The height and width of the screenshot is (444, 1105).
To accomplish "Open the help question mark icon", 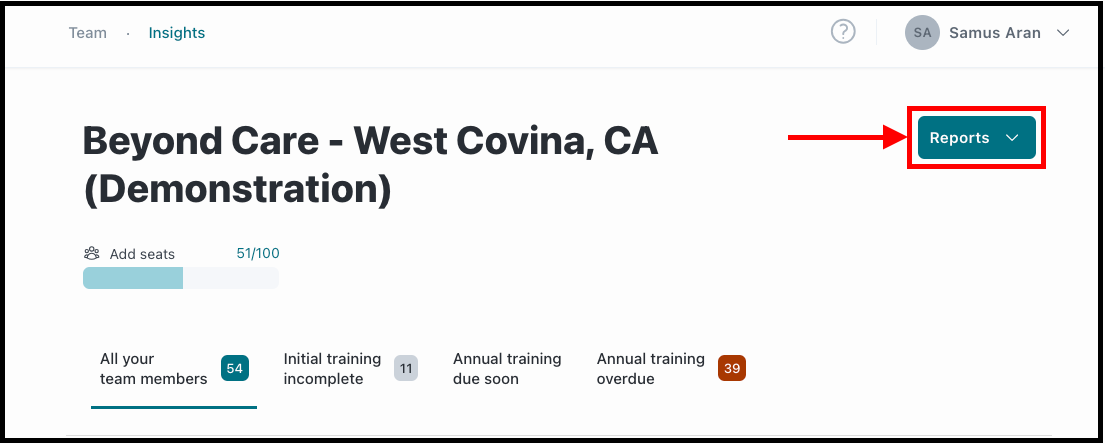I will (843, 32).
